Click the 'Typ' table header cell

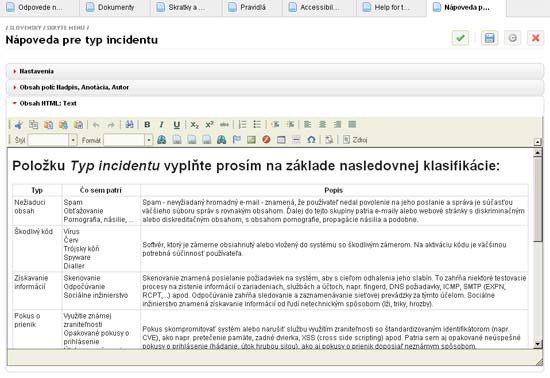click(x=37, y=190)
